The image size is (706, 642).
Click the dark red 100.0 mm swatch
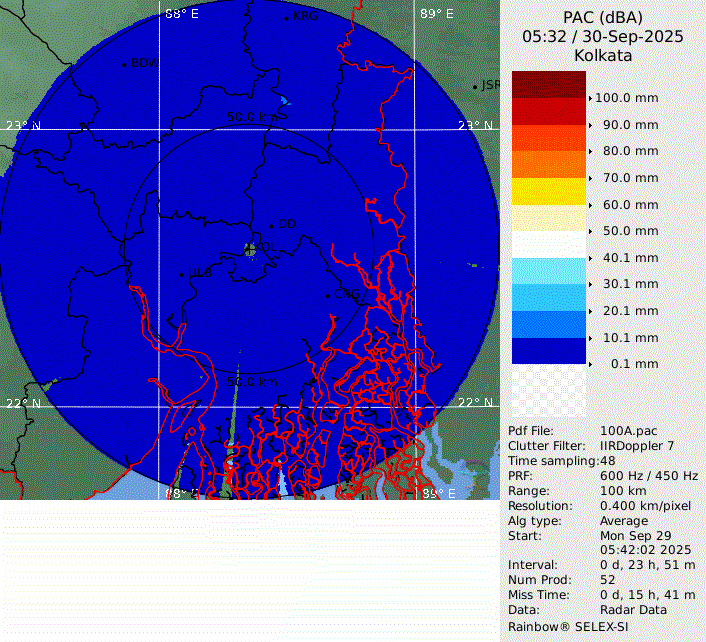548,84
